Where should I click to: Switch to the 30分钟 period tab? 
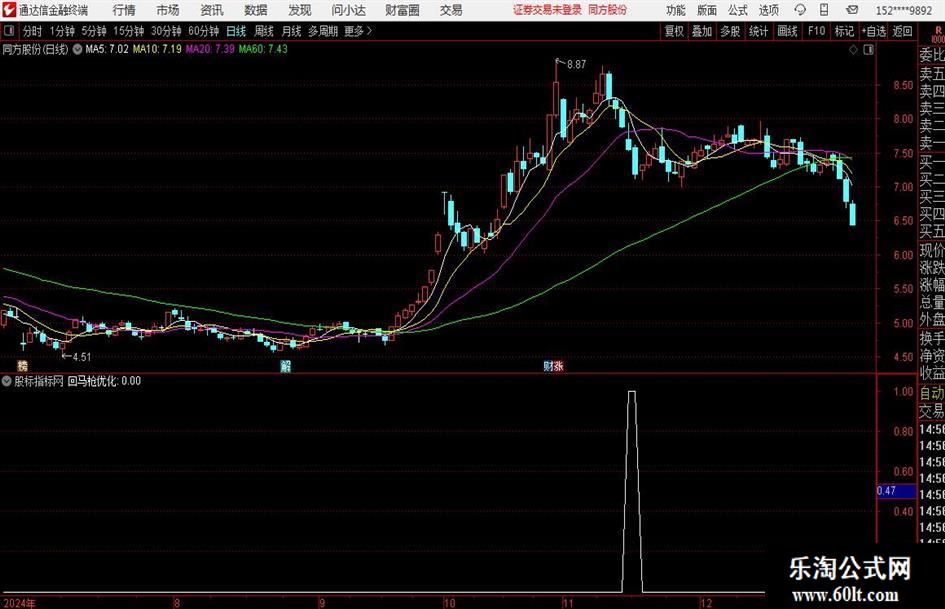166,31
